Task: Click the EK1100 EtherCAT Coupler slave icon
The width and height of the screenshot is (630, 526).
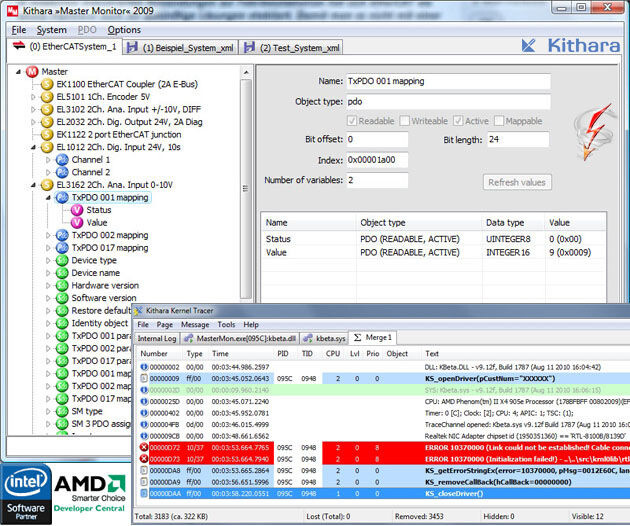Action: (47, 84)
